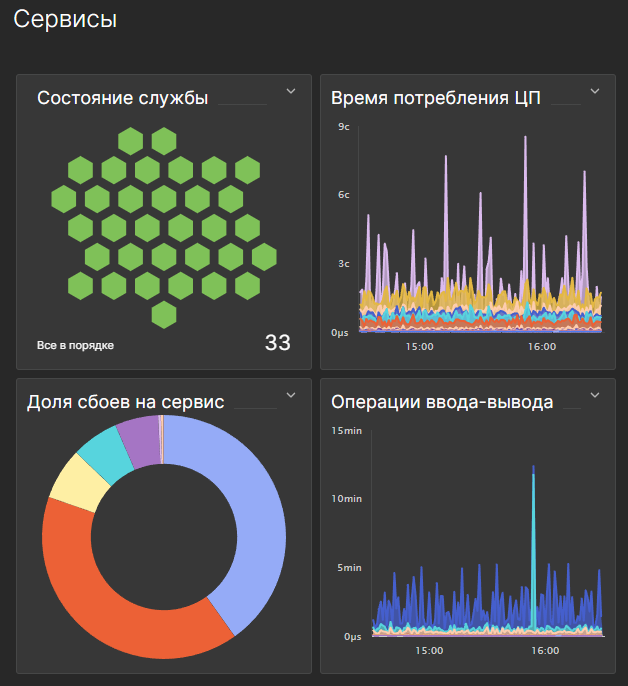Expand the Время потребления ЦП tile menu chevron
The width and height of the screenshot is (628, 686).
click(x=594, y=91)
